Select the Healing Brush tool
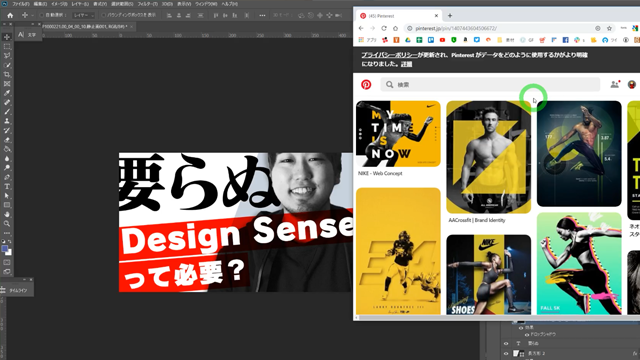 [x=7, y=102]
